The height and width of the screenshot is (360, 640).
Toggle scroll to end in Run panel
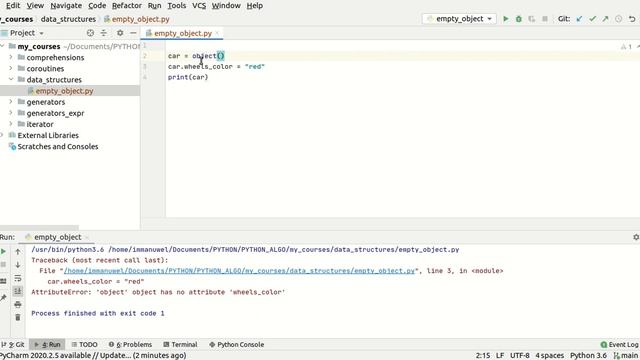18,291
